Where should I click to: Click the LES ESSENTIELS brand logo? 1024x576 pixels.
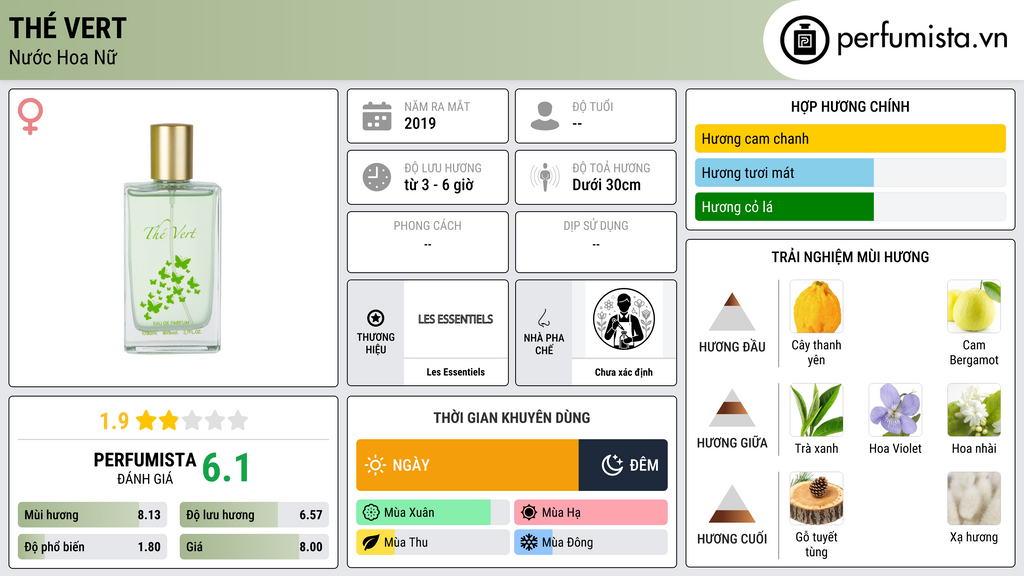pos(456,319)
